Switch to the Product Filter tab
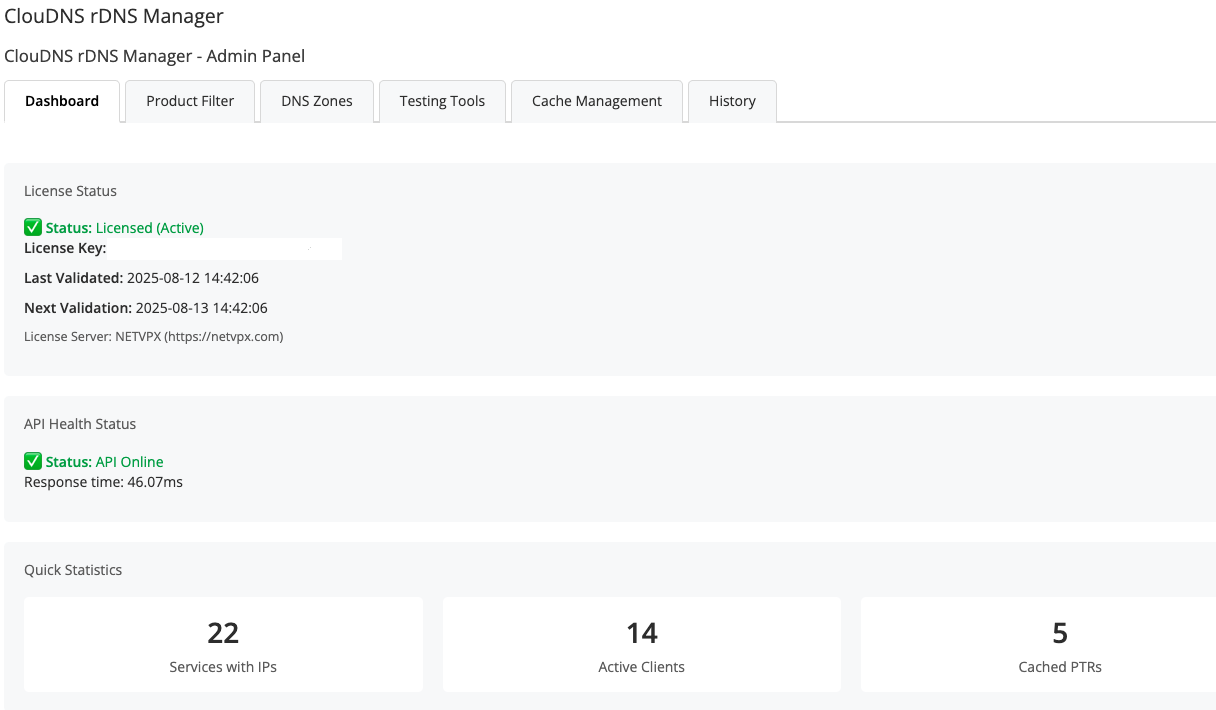The image size is (1216, 710). pos(190,101)
